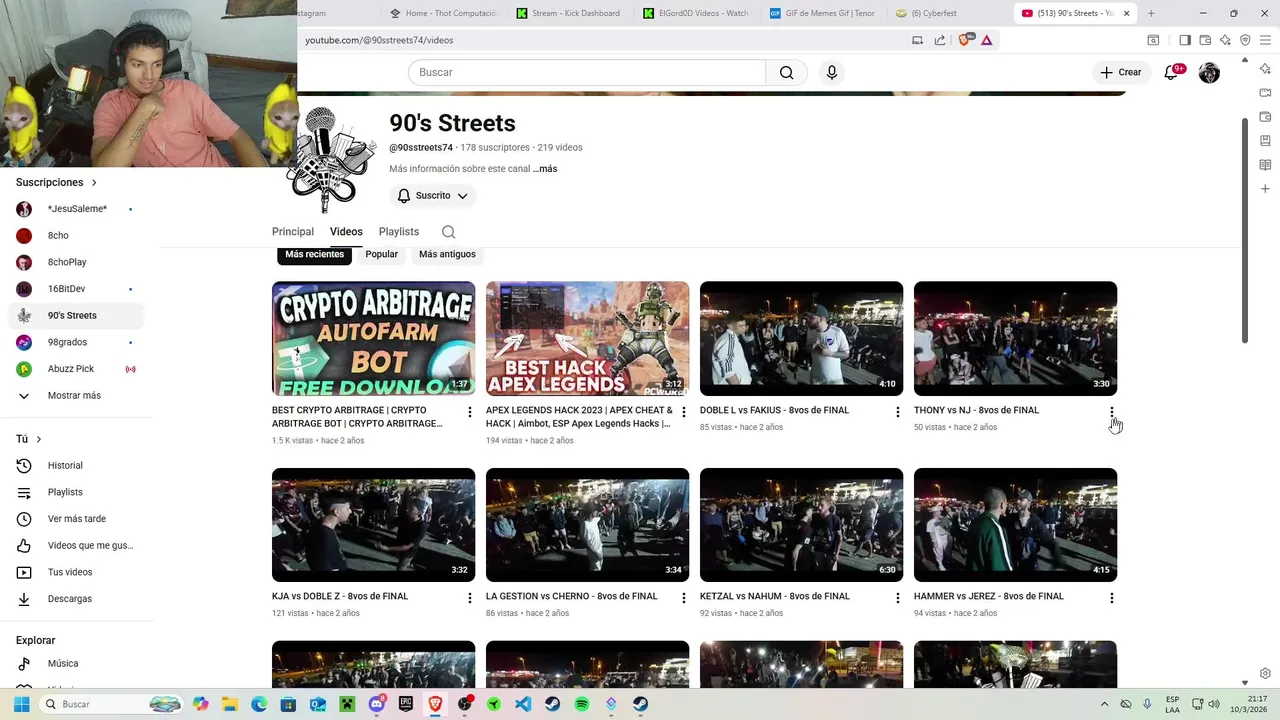1280x720 pixels.
Task: Open a new browser tab
Action: (1151, 13)
